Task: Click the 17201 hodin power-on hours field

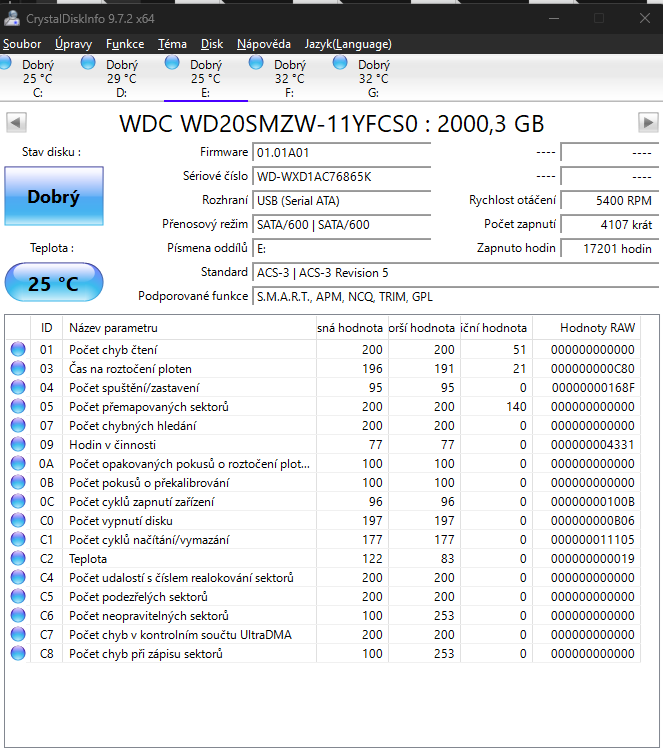Action: click(x=609, y=248)
